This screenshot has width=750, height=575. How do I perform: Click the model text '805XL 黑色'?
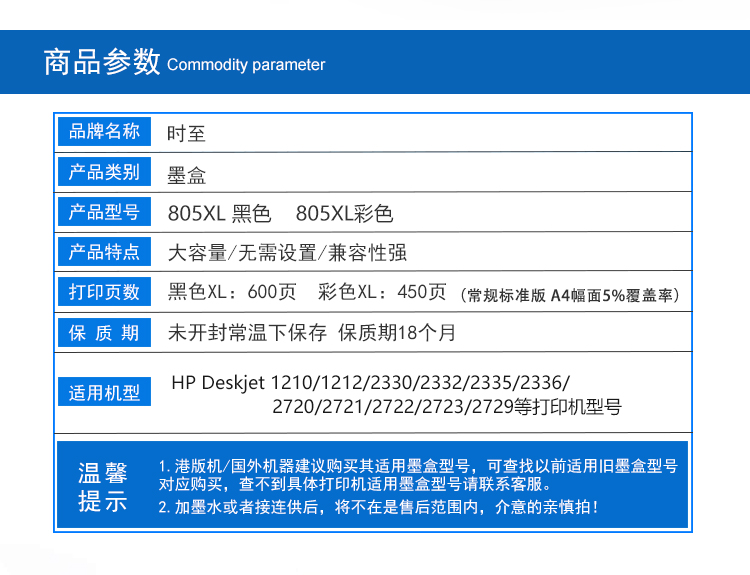tap(220, 213)
